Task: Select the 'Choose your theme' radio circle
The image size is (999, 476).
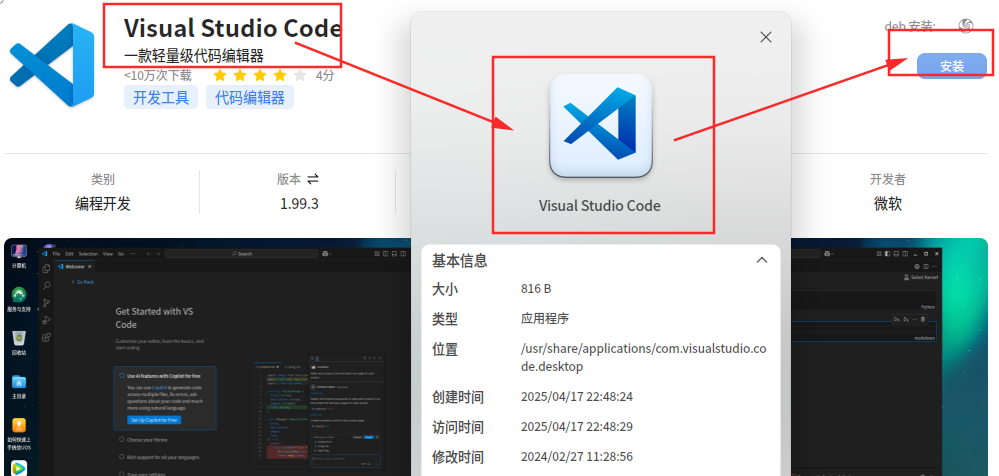Action: coord(122,440)
